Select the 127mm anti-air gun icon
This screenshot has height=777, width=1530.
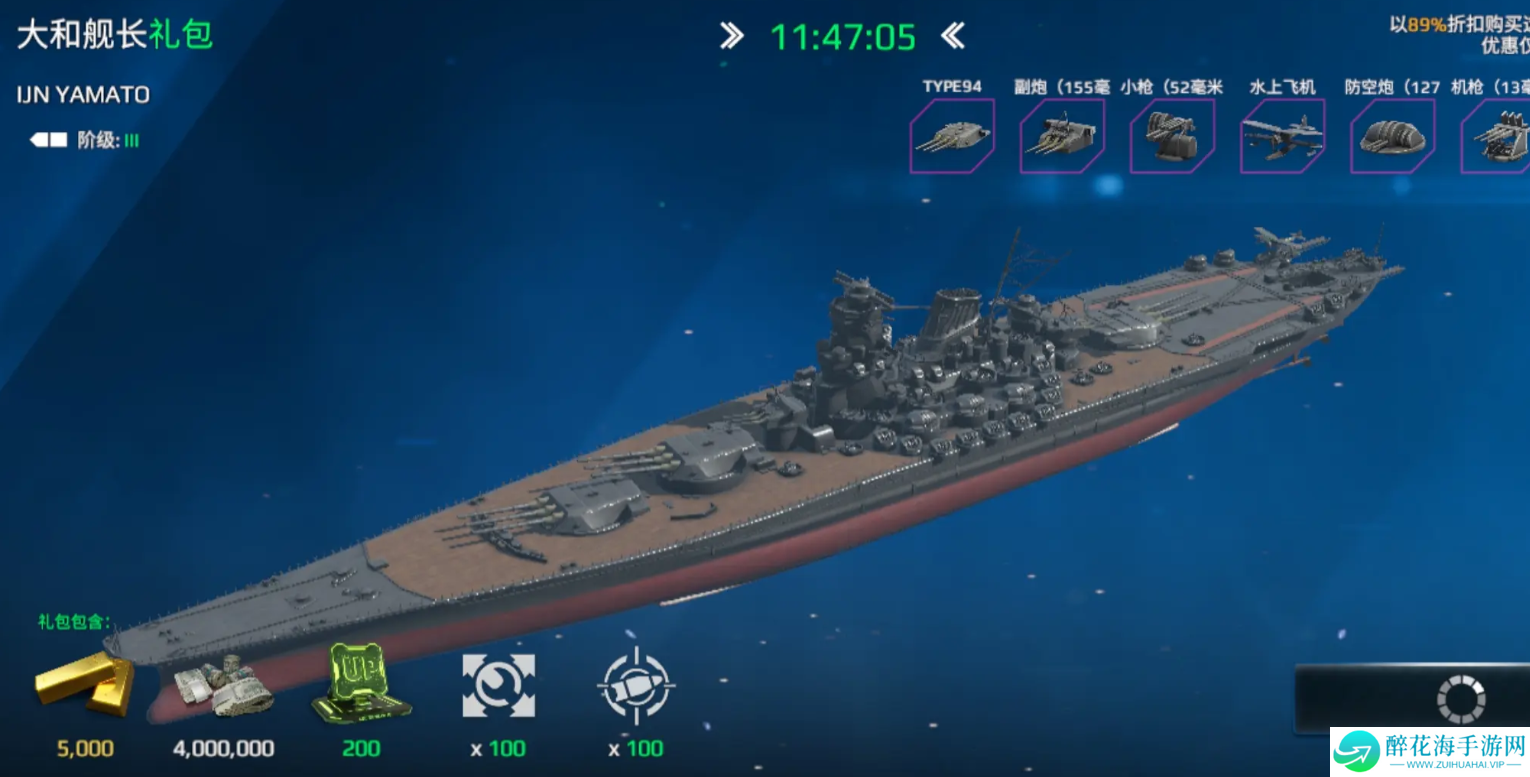tap(1392, 136)
